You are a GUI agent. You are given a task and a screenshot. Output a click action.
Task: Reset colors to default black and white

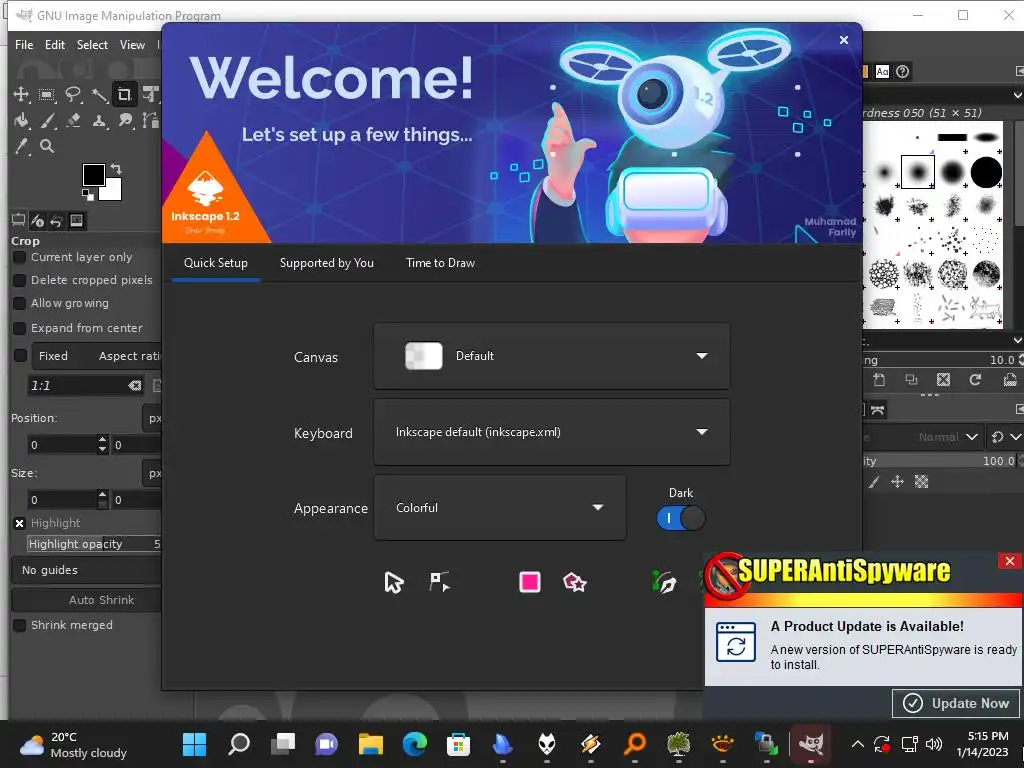(88, 194)
